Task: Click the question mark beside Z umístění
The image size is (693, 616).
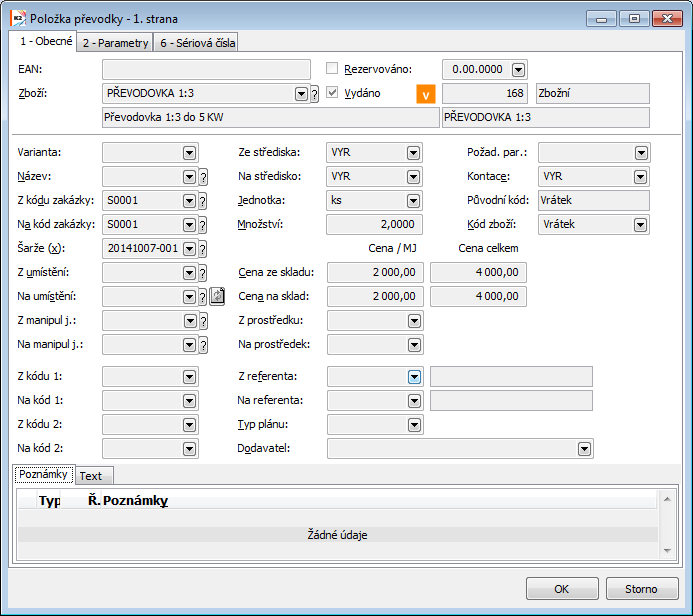Action: click(x=203, y=273)
